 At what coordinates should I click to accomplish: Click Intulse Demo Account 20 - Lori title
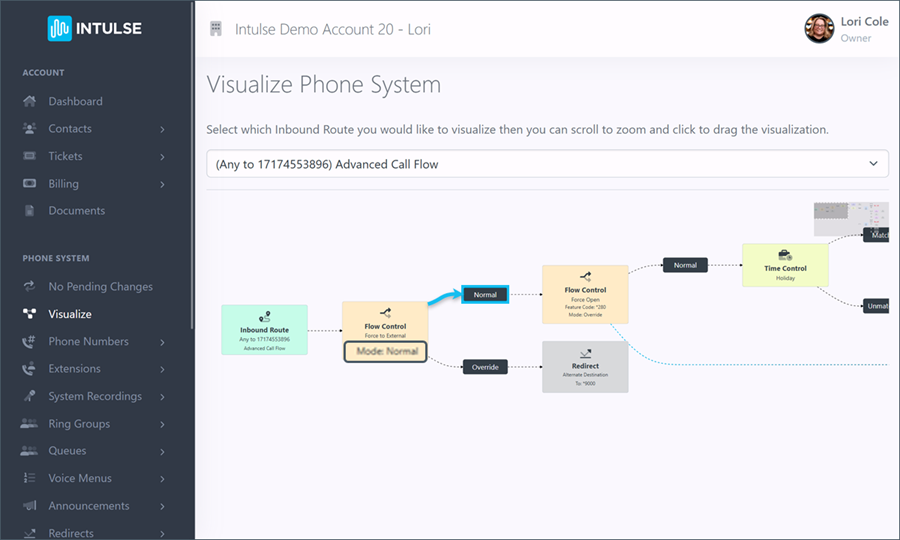[x=332, y=29]
